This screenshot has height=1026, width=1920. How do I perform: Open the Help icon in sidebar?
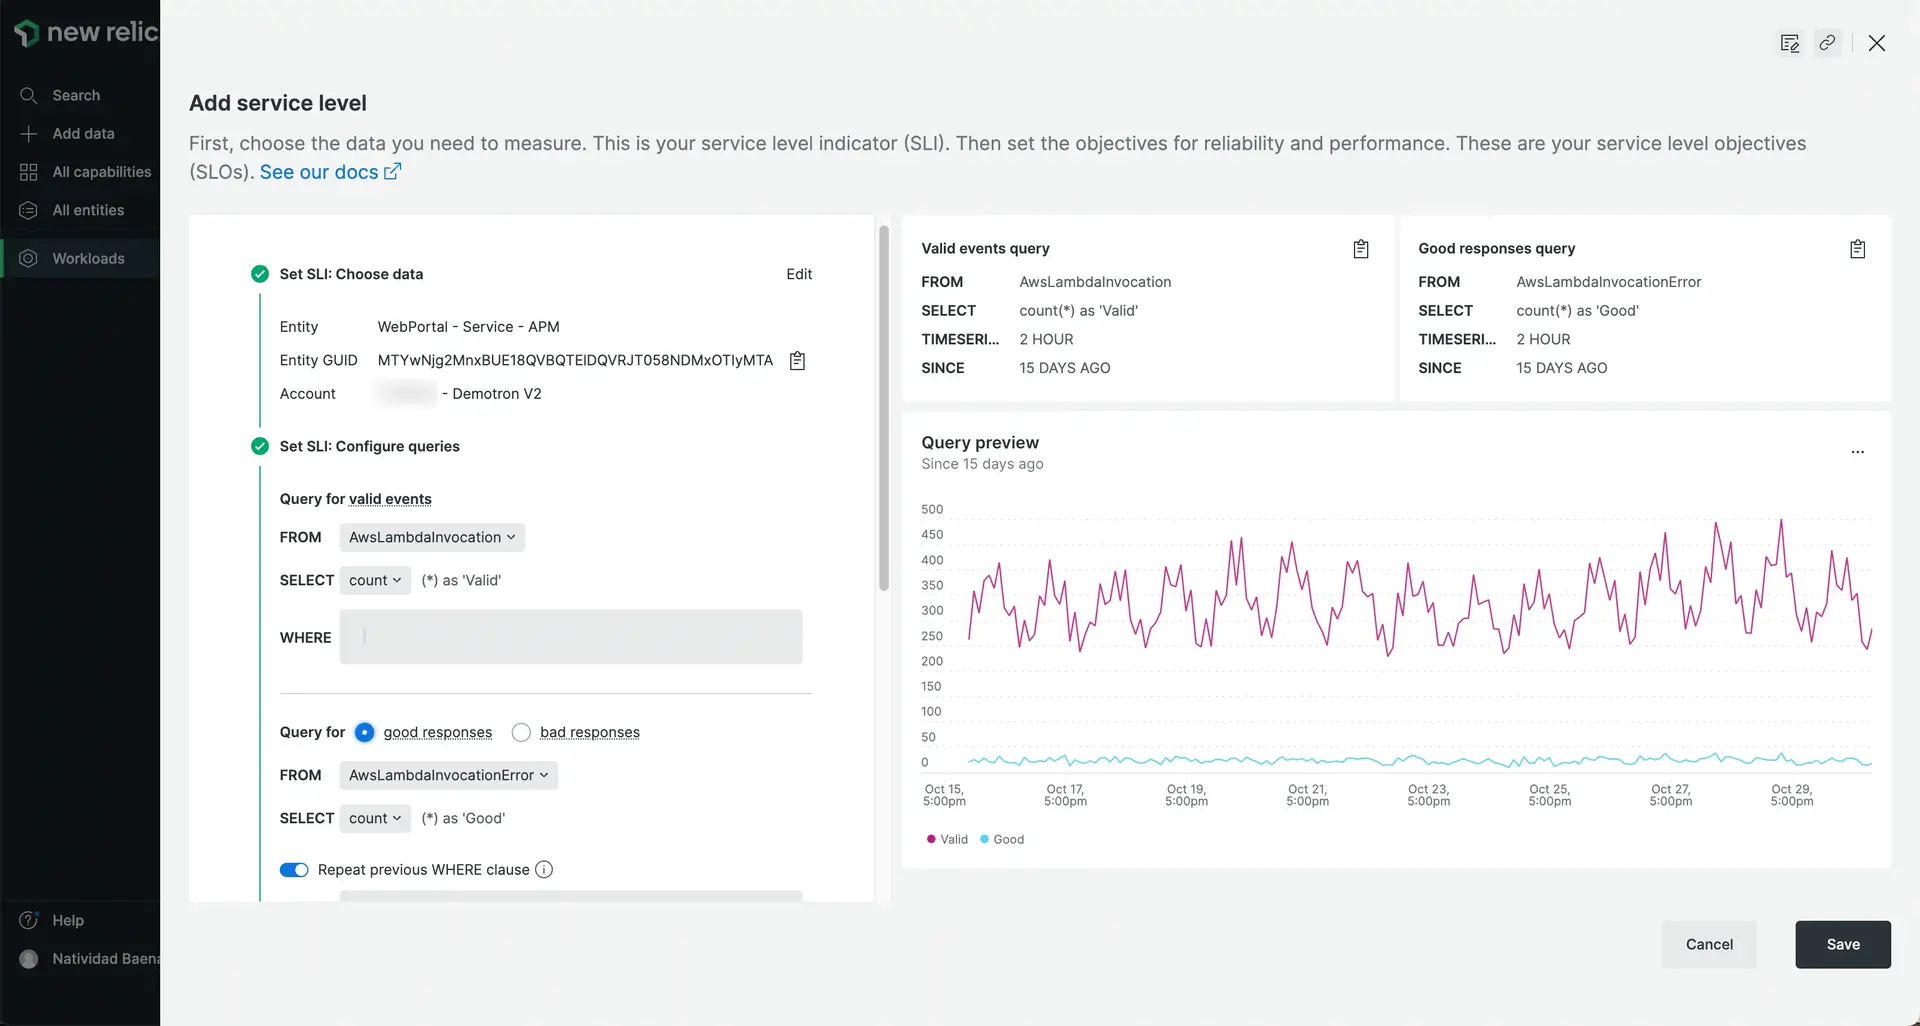coord(29,920)
